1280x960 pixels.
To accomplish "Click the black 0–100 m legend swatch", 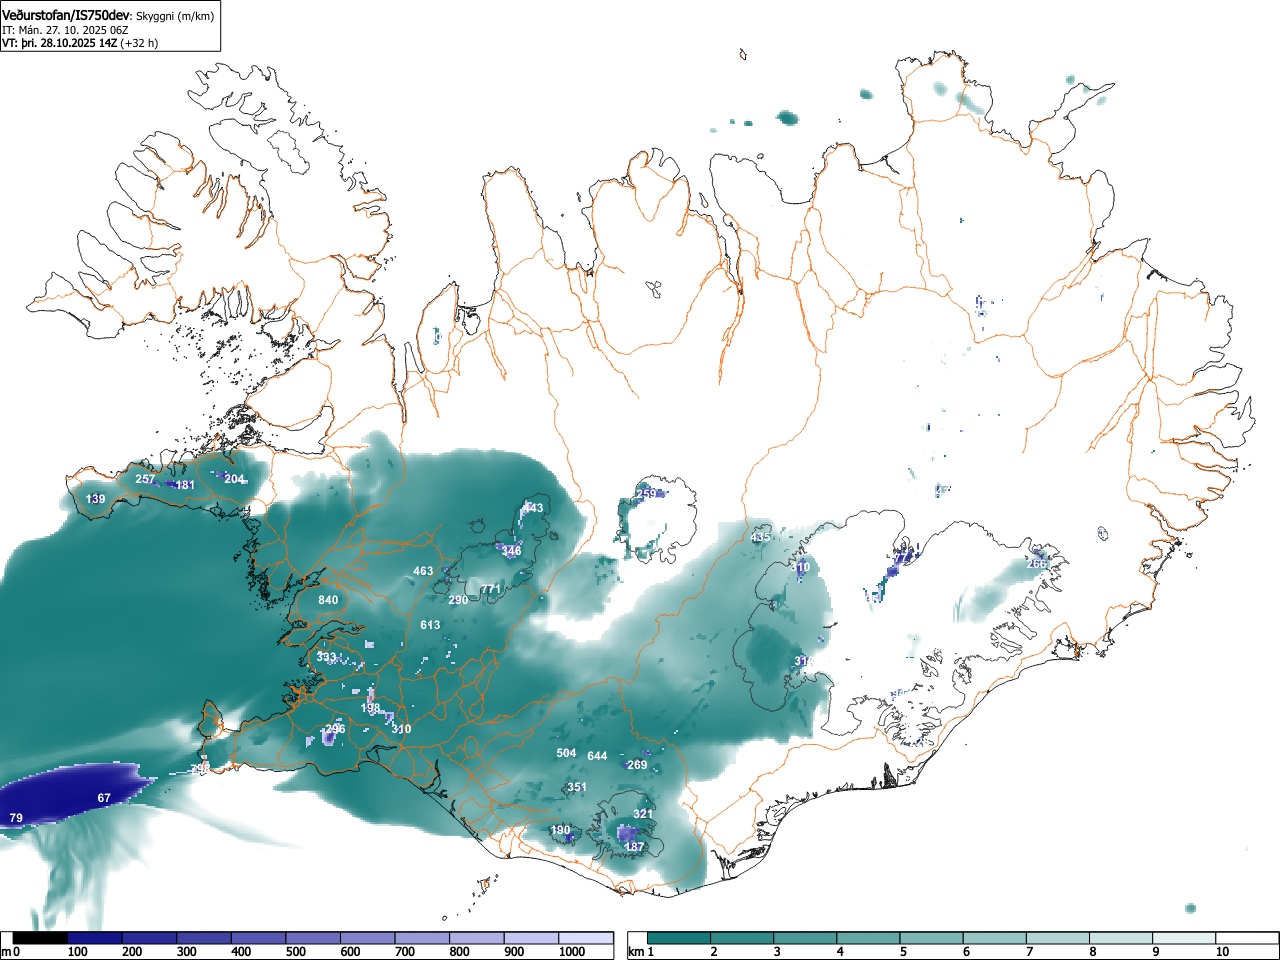I will click(41, 938).
